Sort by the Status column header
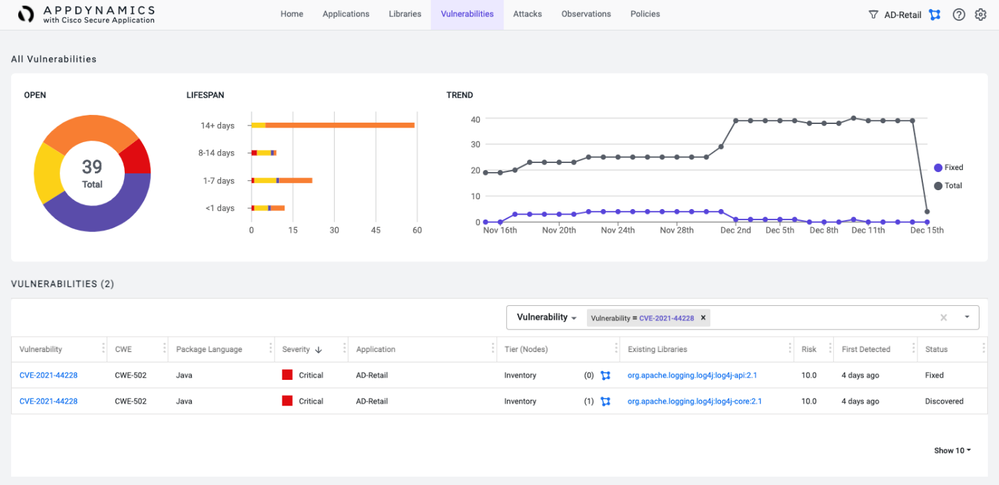This screenshot has width=999, height=485. [936, 349]
